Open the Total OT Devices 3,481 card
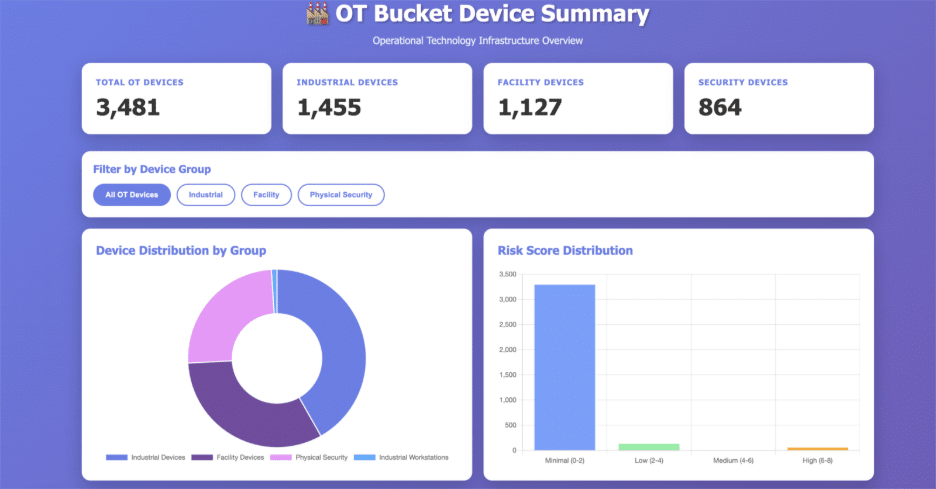Screen dimensions: 936x489 tap(176, 98)
